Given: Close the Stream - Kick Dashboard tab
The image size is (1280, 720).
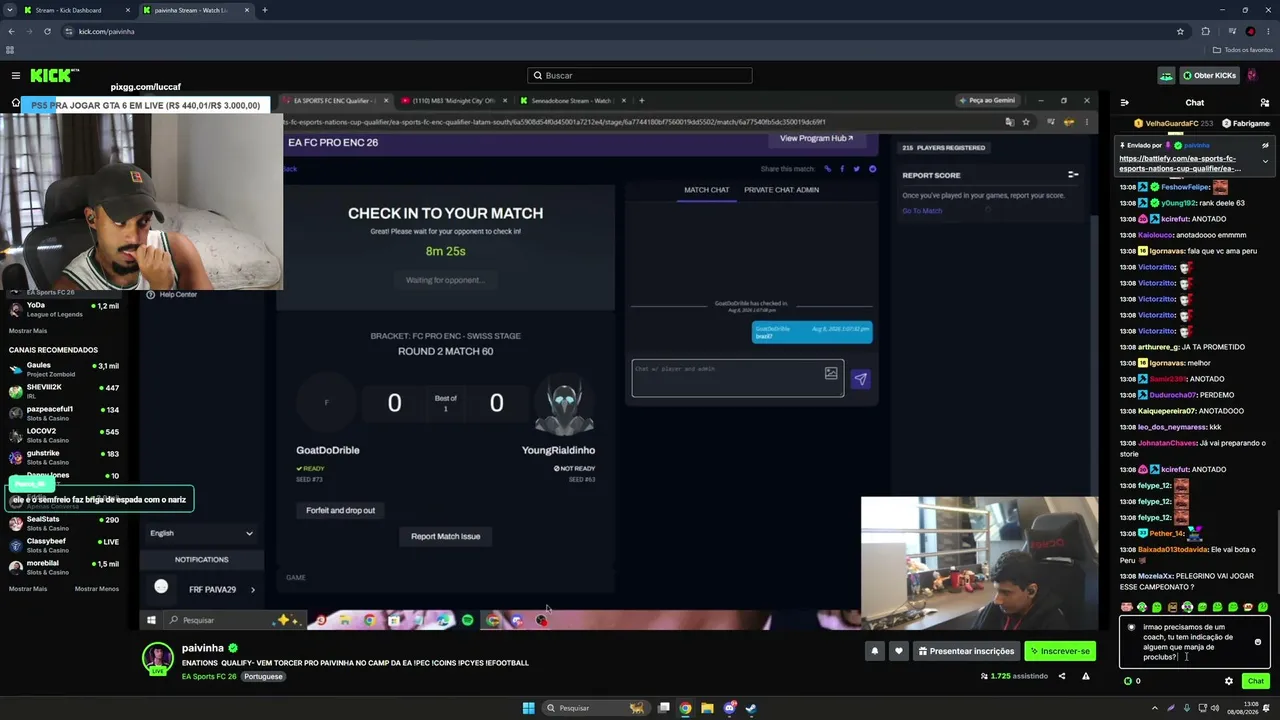Looking at the screenshot, I should coord(128,10).
